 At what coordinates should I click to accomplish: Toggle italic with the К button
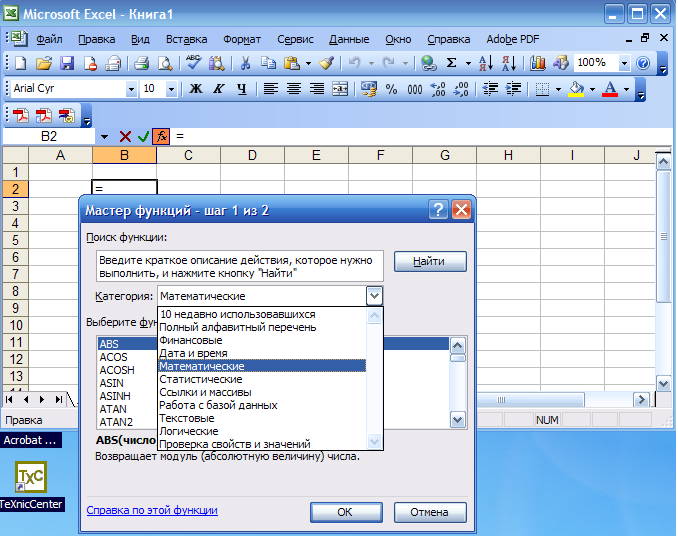click(x=219, y=89)
